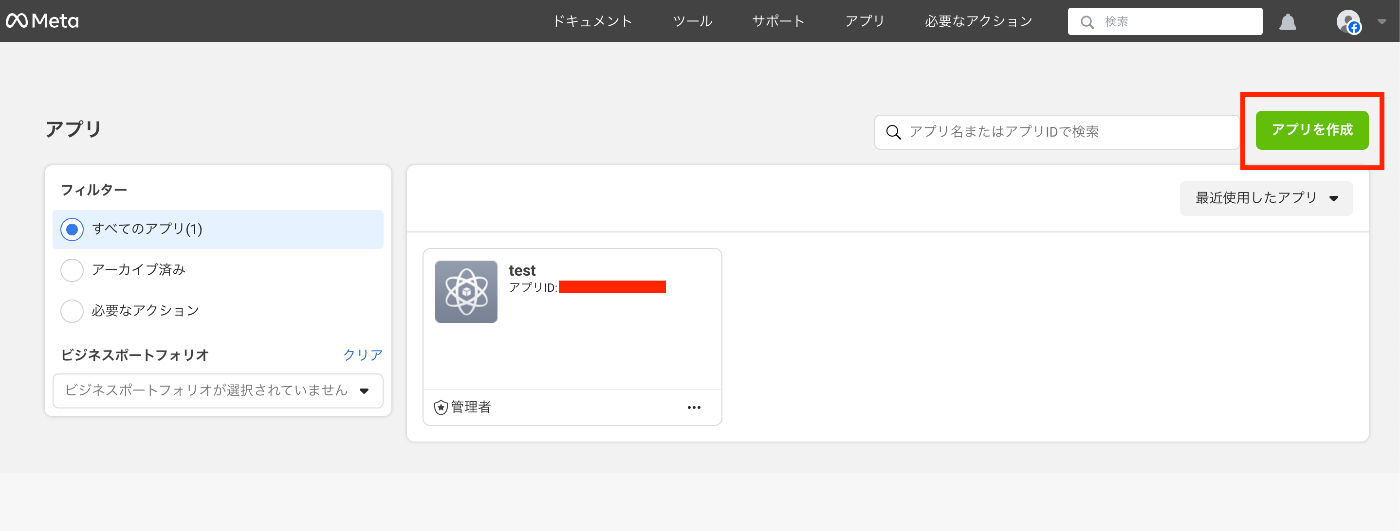
Task: Open the ドキュメント menu
Action: click(x=593, y=21)
